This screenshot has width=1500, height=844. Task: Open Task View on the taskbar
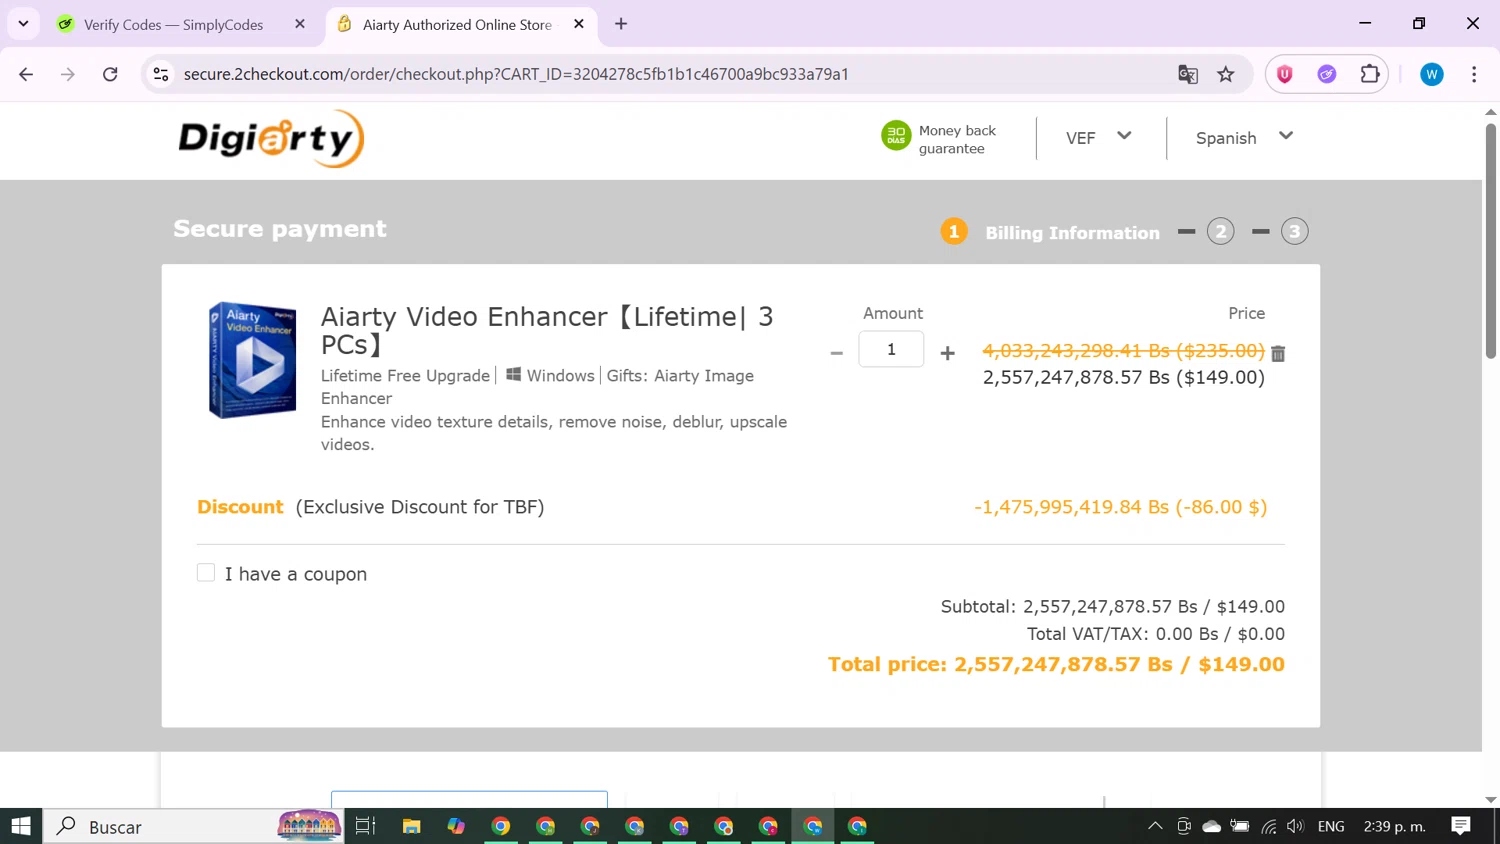point(365,826)
